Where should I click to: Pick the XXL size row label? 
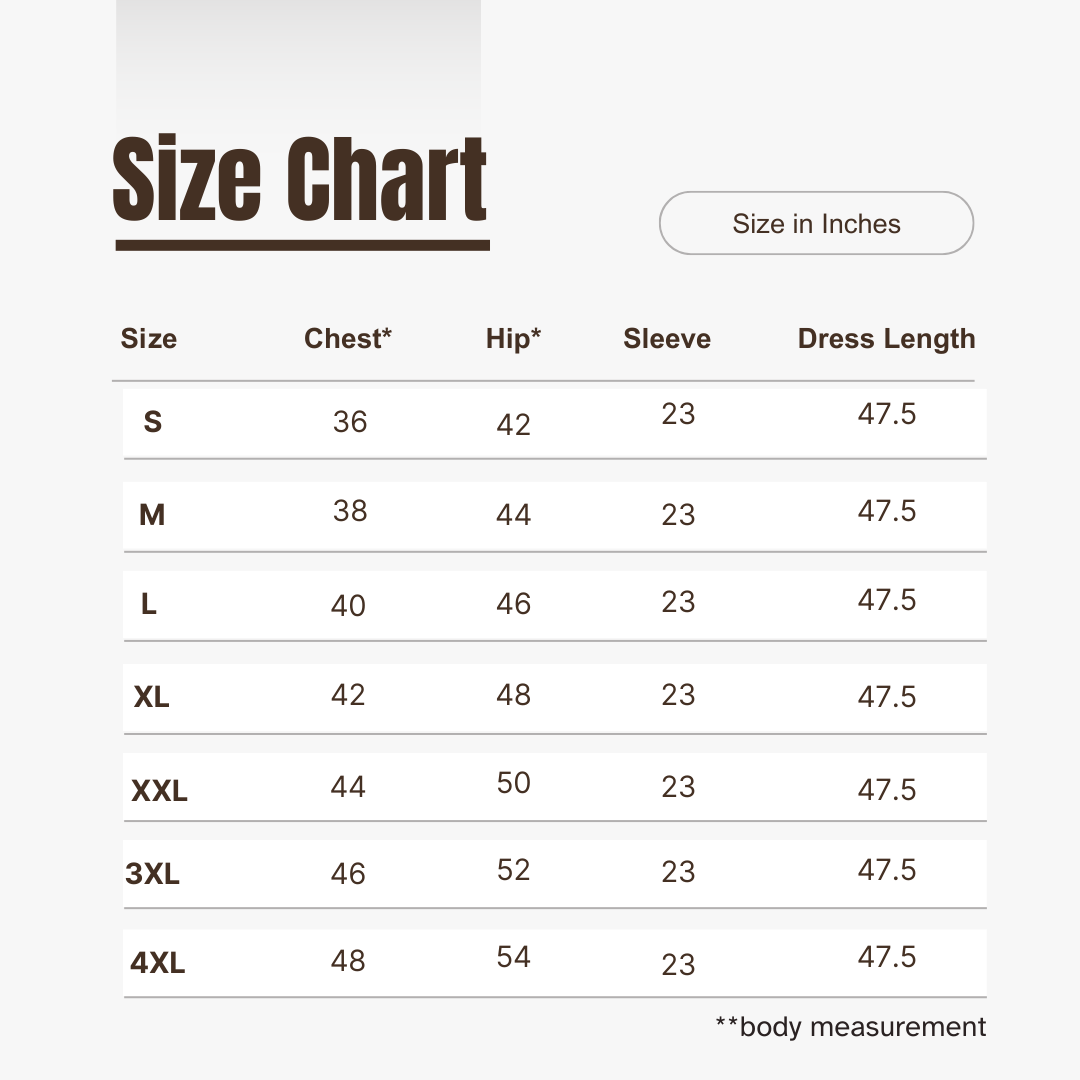(x=159, y=791)
